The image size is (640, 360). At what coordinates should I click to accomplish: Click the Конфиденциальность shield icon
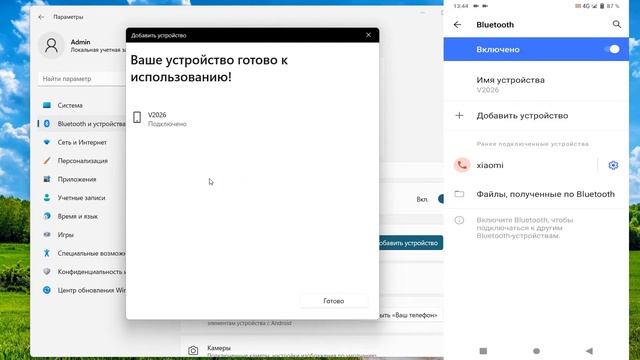pos(47,272)
